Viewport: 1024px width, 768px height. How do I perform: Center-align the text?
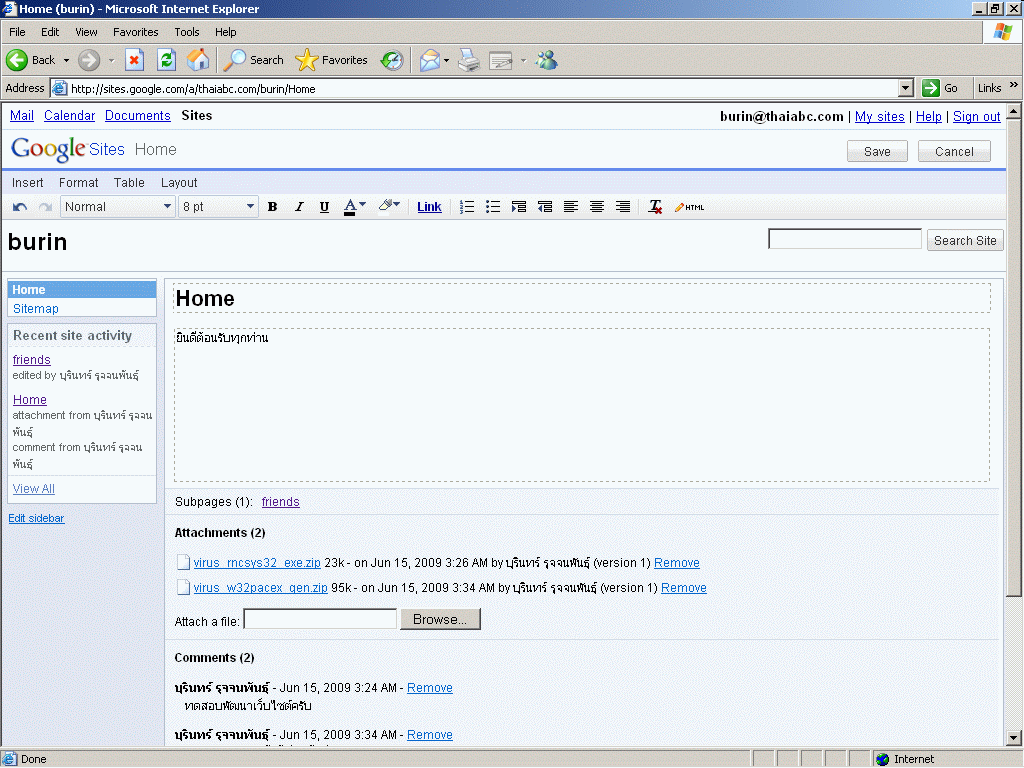pos(597,207)
